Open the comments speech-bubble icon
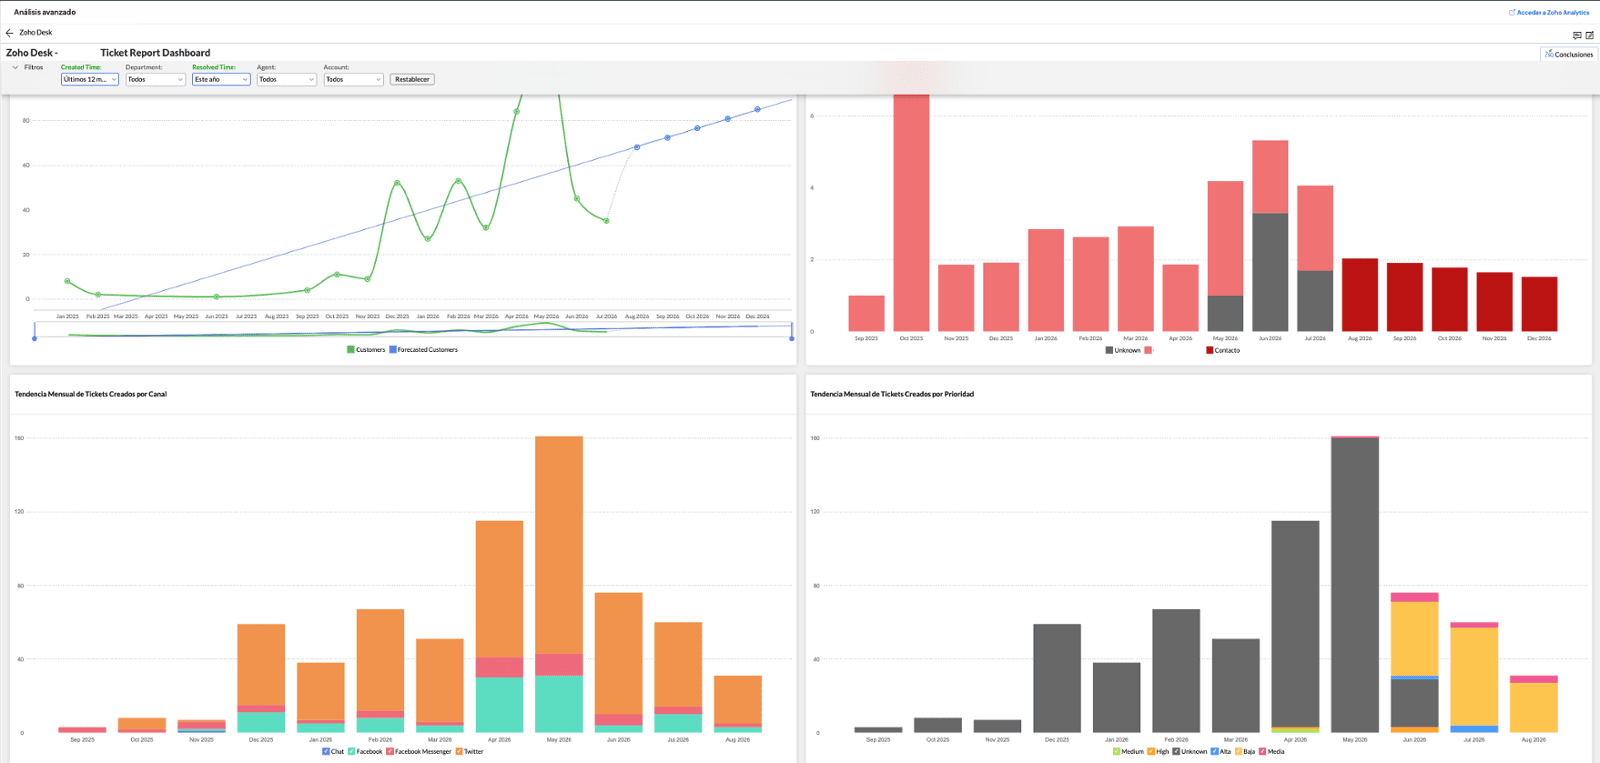The width and height of the screenshot is (1600, 763). tap(1577, 35)
